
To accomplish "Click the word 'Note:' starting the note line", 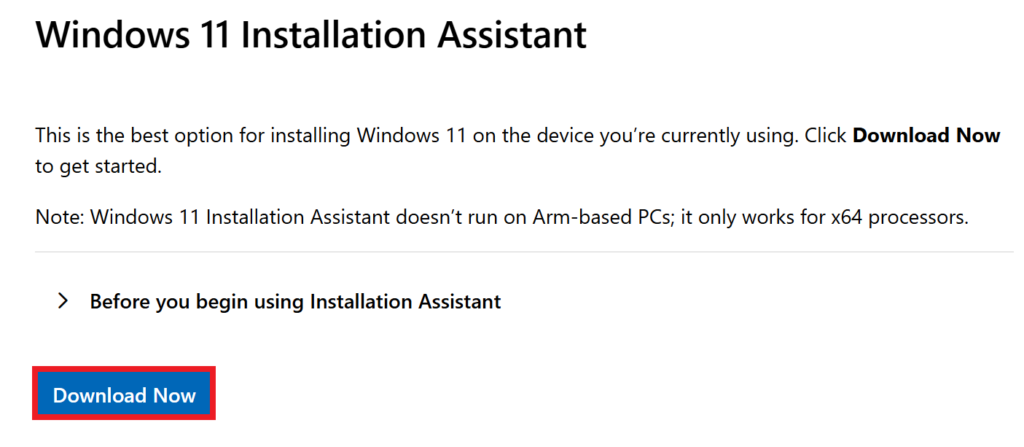I will (x=60, y=217).
